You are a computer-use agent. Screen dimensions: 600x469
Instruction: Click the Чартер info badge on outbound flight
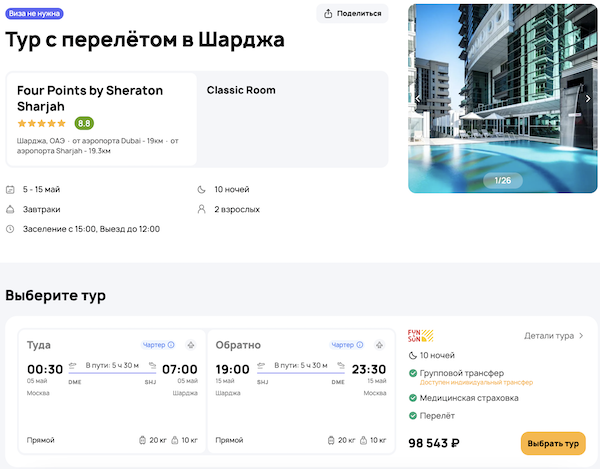158,345
